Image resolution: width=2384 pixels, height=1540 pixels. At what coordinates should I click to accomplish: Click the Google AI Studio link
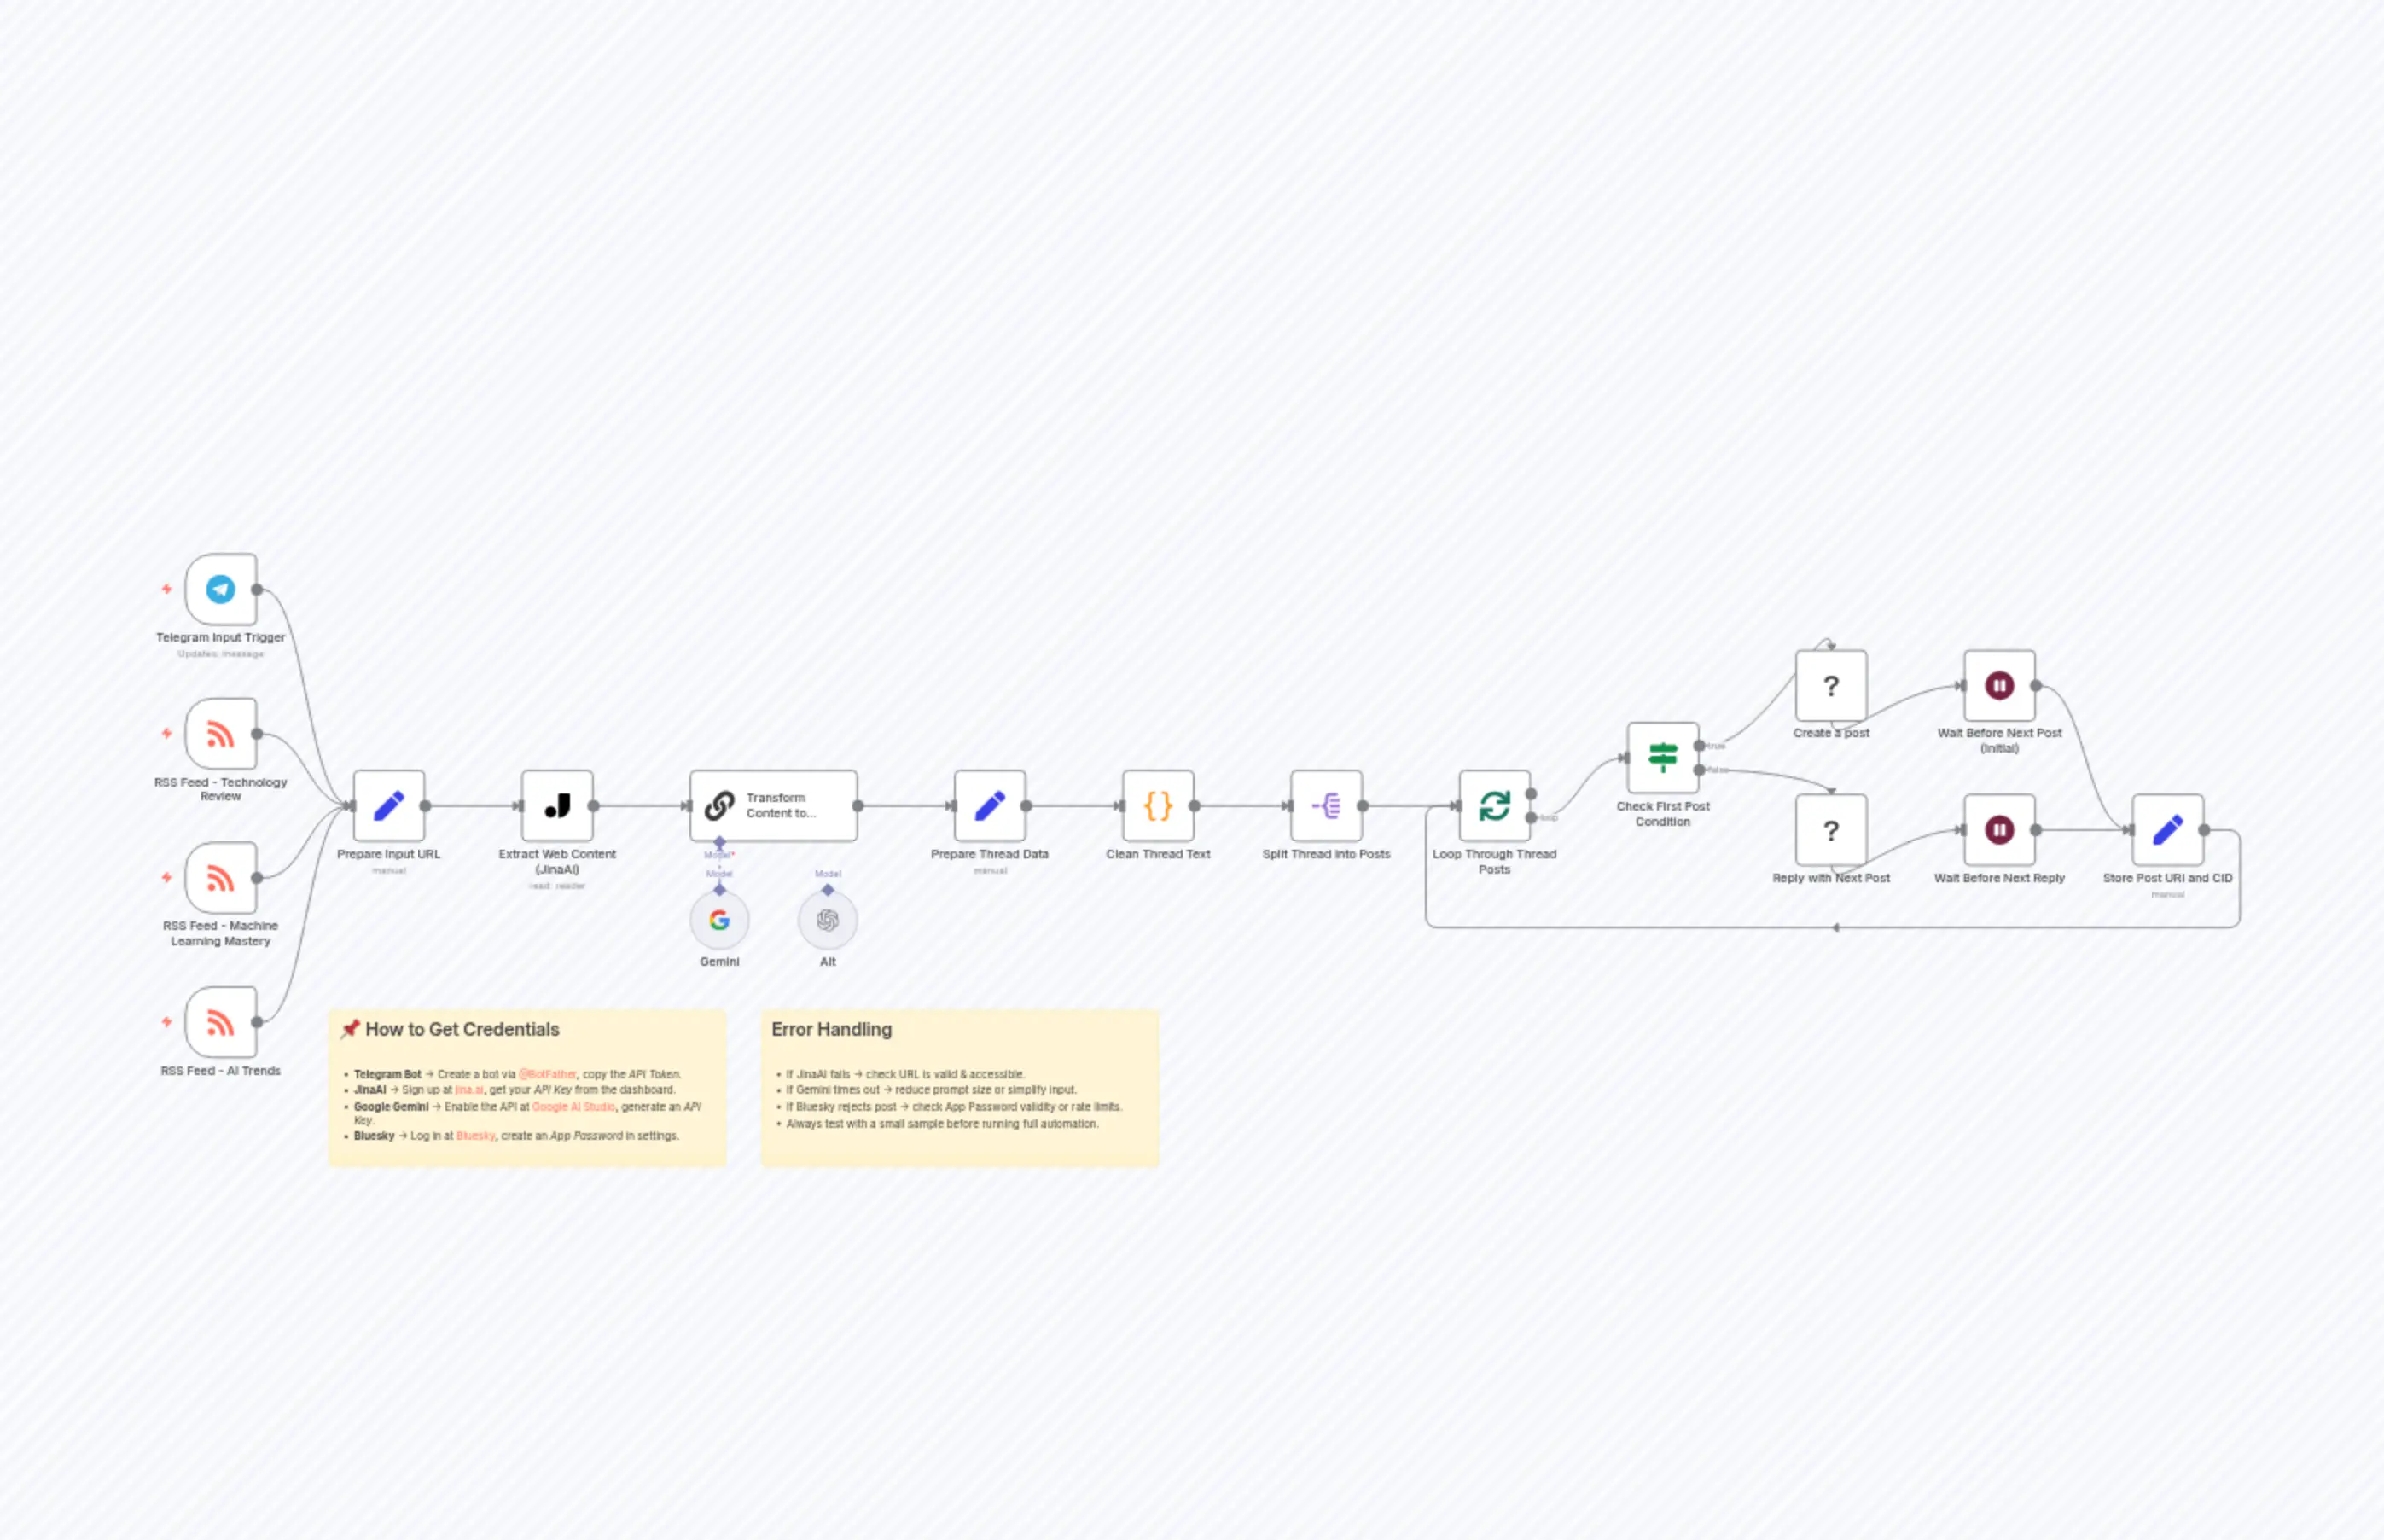(x=573, y=1107)
